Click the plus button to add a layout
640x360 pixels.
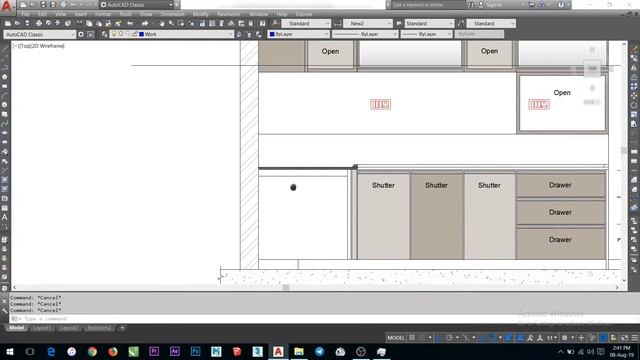(x=122, y=328)
